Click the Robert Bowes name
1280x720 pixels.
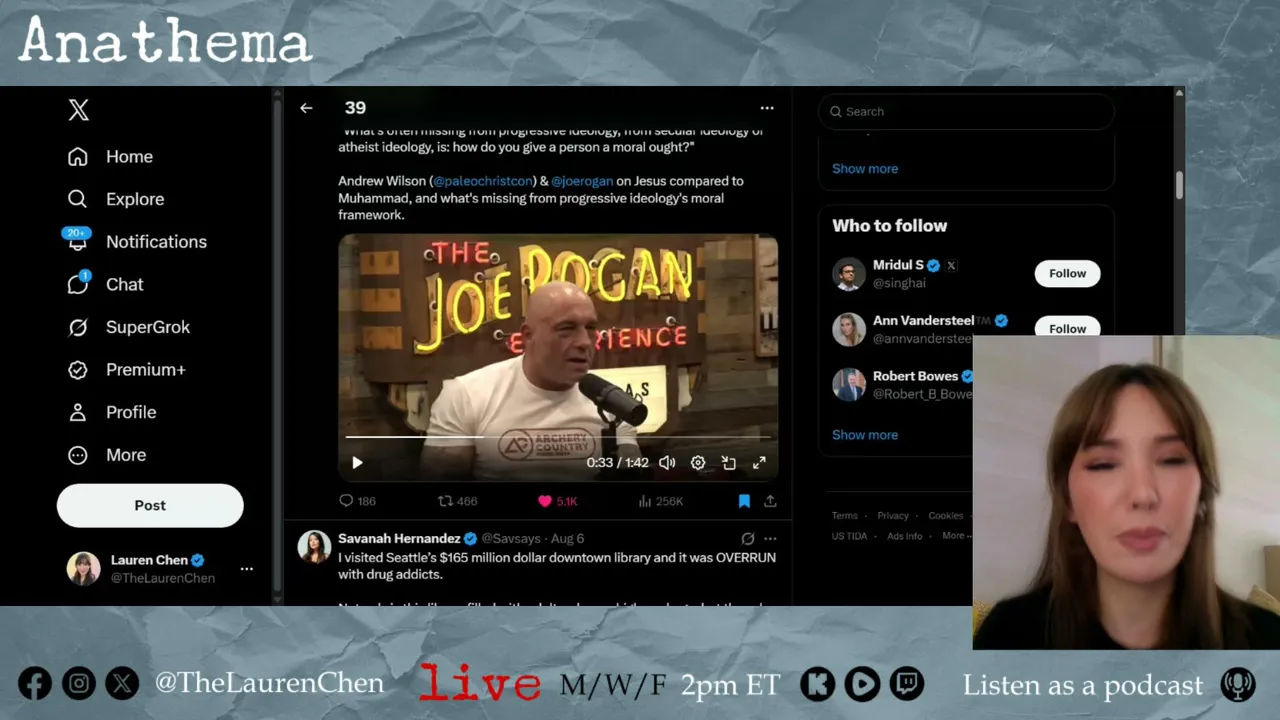tap(916, 376)
